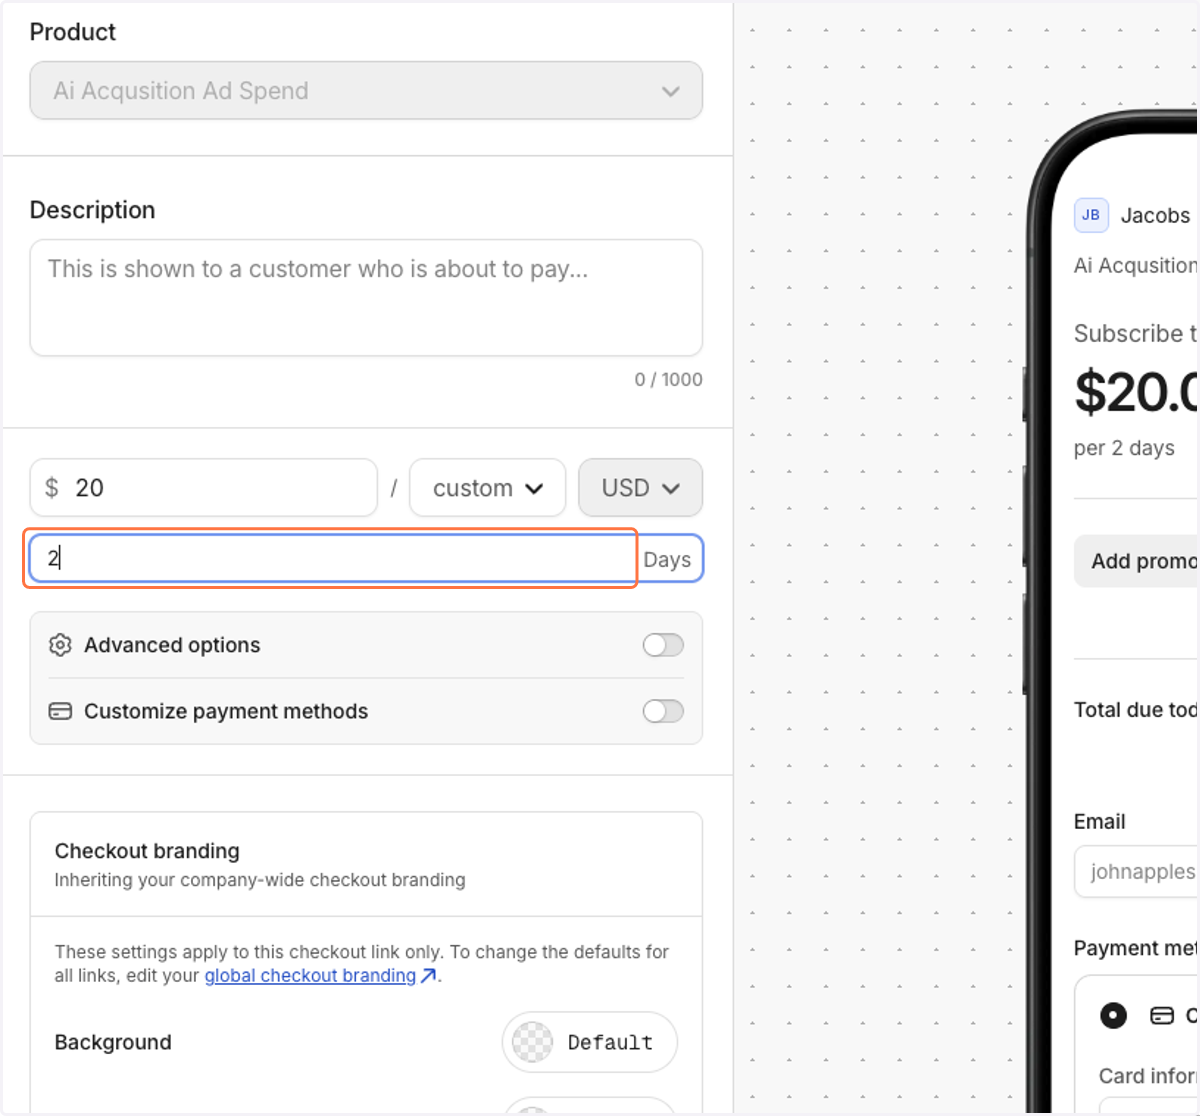Click the Checkout branding heading
Image resolution: width=1200 pixels, height=1116 pixels.
coord(147,851)
